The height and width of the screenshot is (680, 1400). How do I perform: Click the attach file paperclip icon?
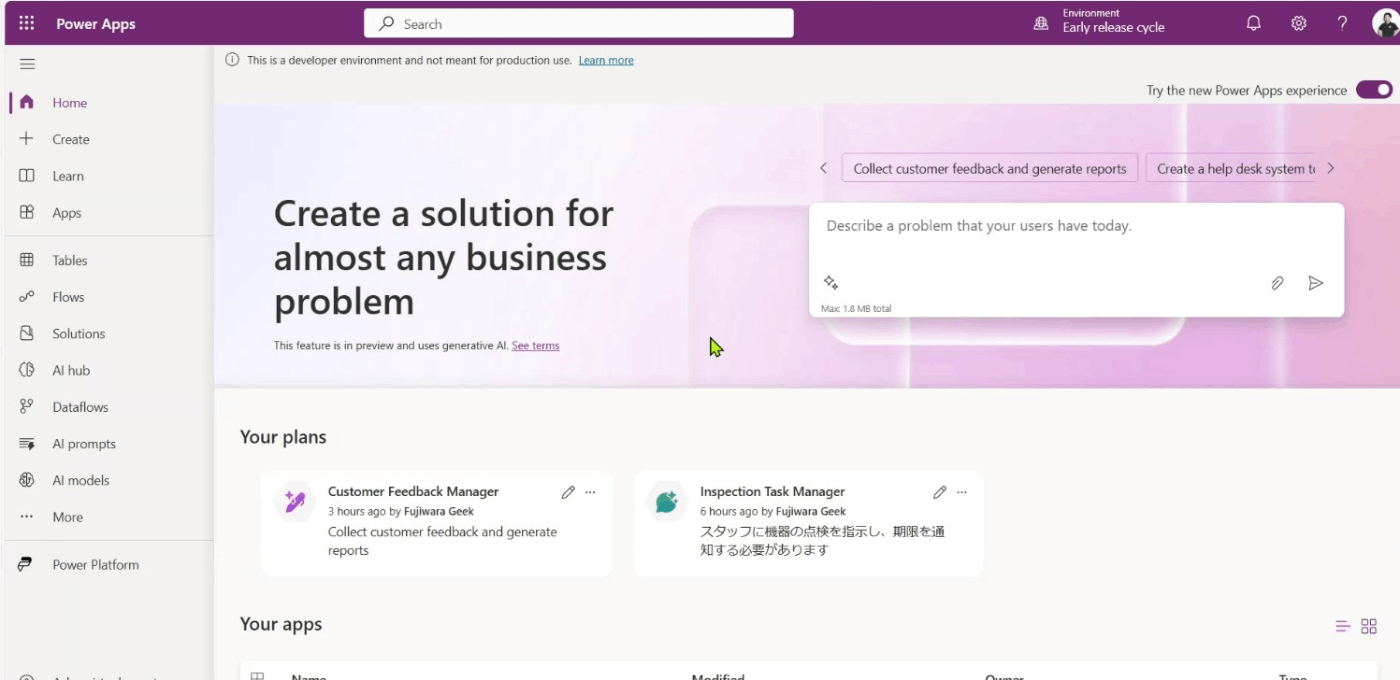click(1277, 283)
